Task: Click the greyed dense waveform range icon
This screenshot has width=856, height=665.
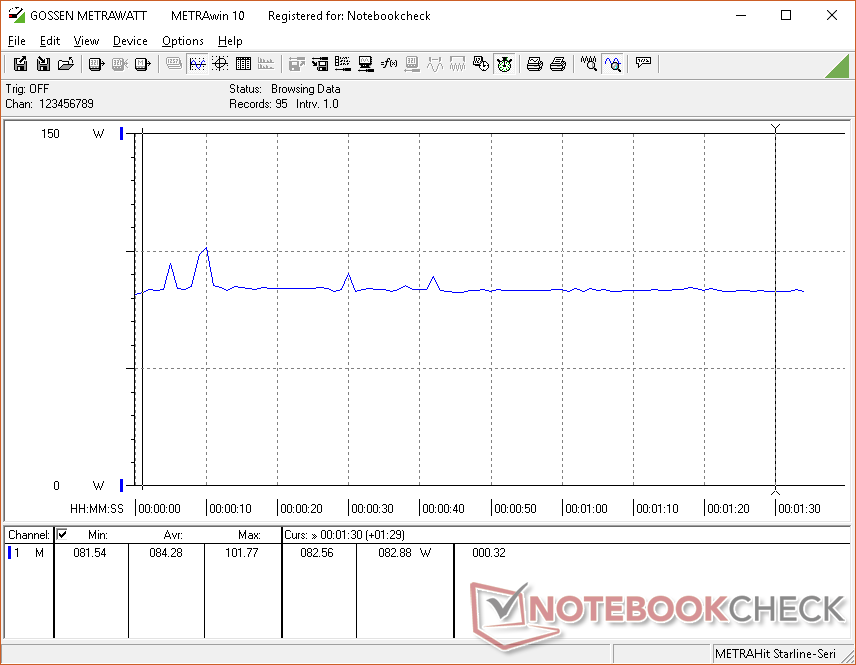Action: click(x=457, y=64)
